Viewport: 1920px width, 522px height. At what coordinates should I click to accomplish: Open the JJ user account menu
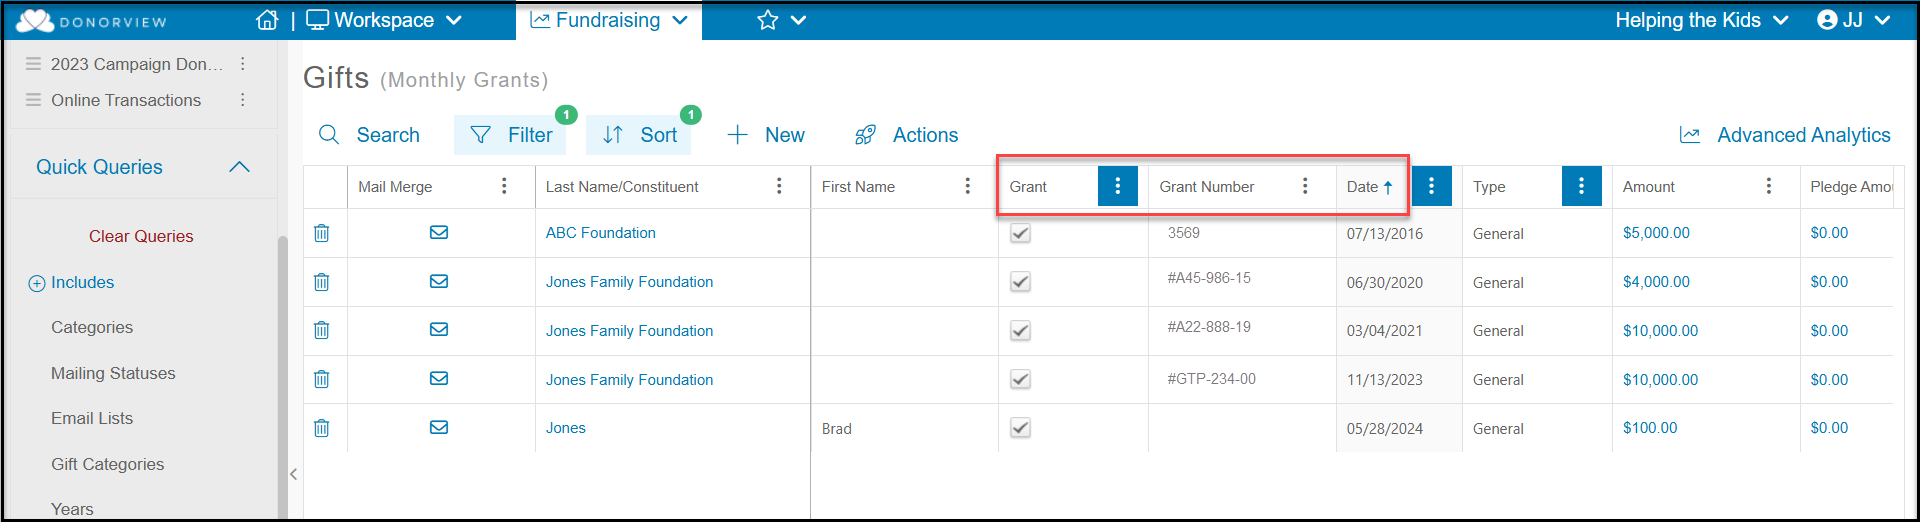coord(1854,20)
